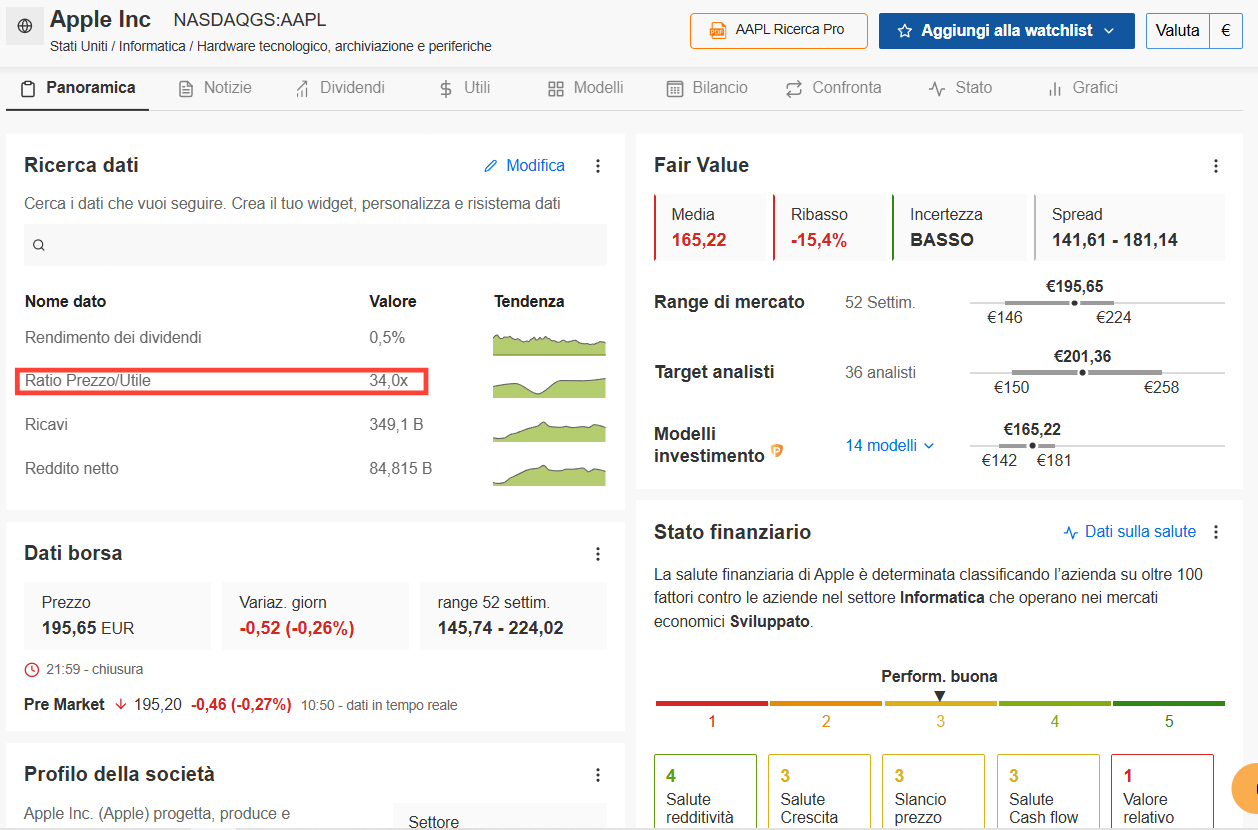Open AAPL Ricerca Pro report
Viewport: 1258px width, 830px height.
(x=778, y=30)
